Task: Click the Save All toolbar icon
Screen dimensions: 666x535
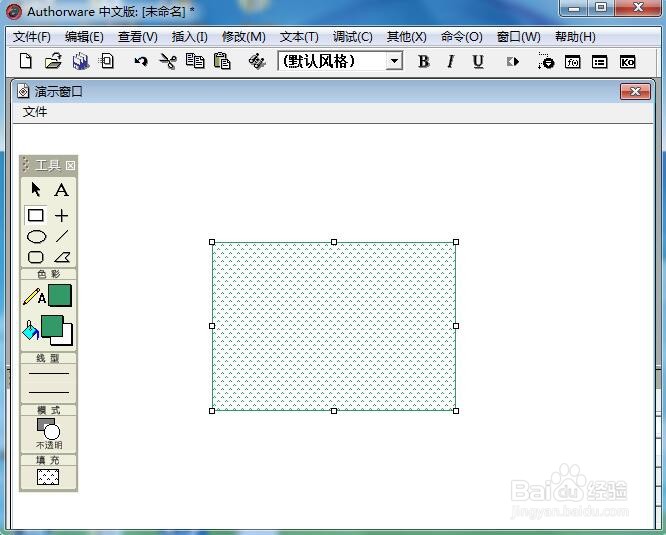Action: click(x=81, y=61)
